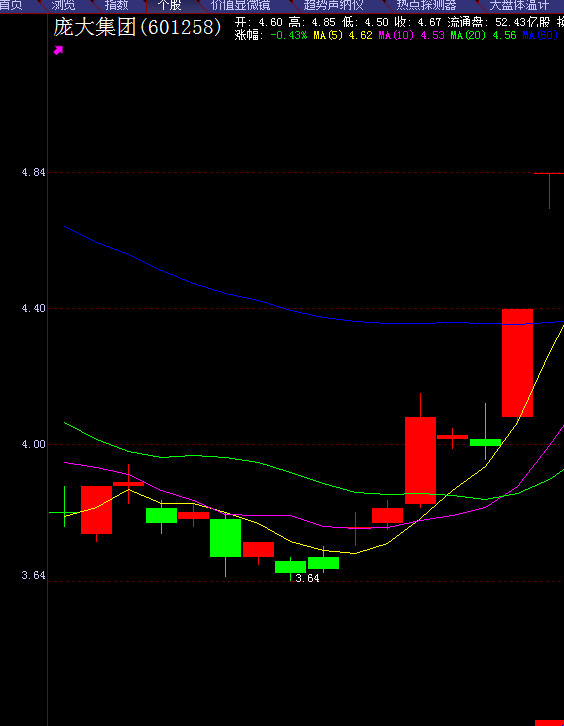Viewport: 564px width, 726px height.
Task: Click the 涨幅 -0.43% value
Action: pos(271,35)
